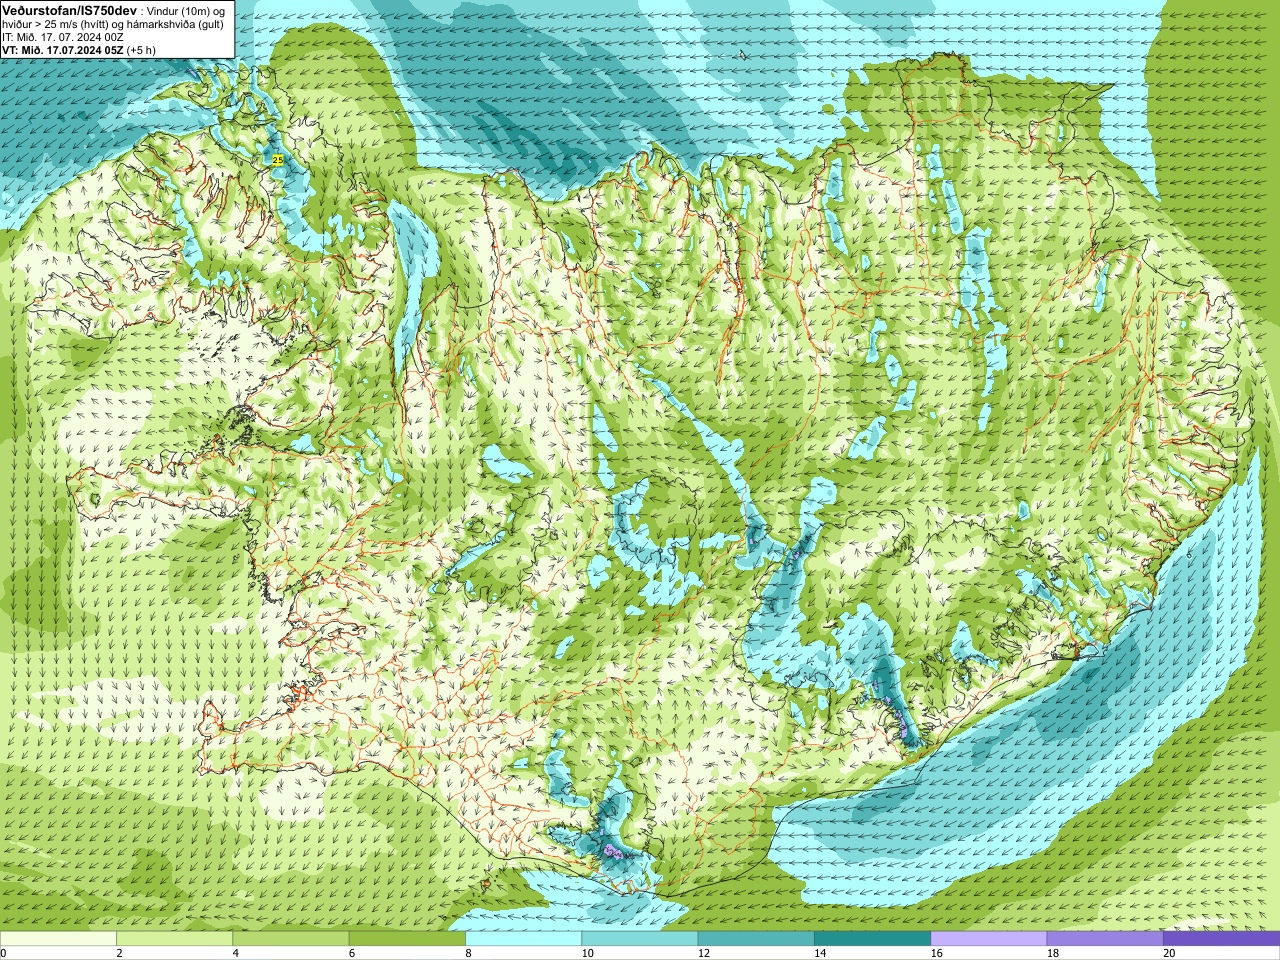Click the legend label 2
Screen dimensions: 1280x960
coord(119,953)
